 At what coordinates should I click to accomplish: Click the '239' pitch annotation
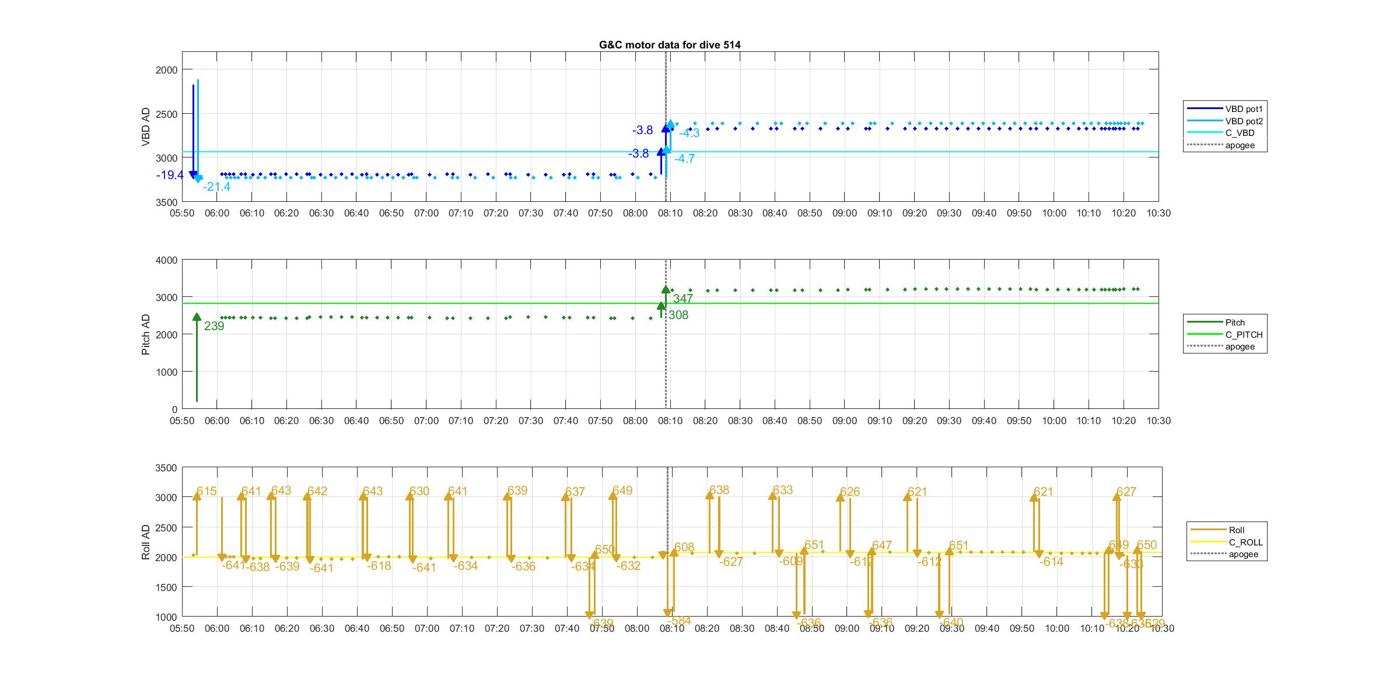pyautogui.click(x=214, y=326)
